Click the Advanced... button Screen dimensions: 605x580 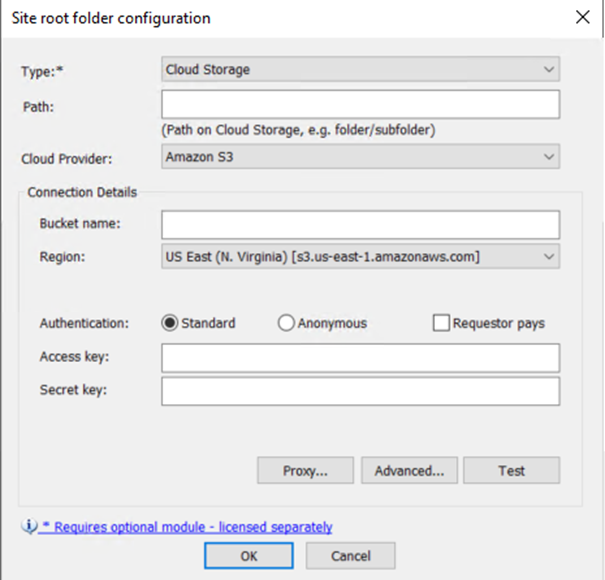pos(409,470)
